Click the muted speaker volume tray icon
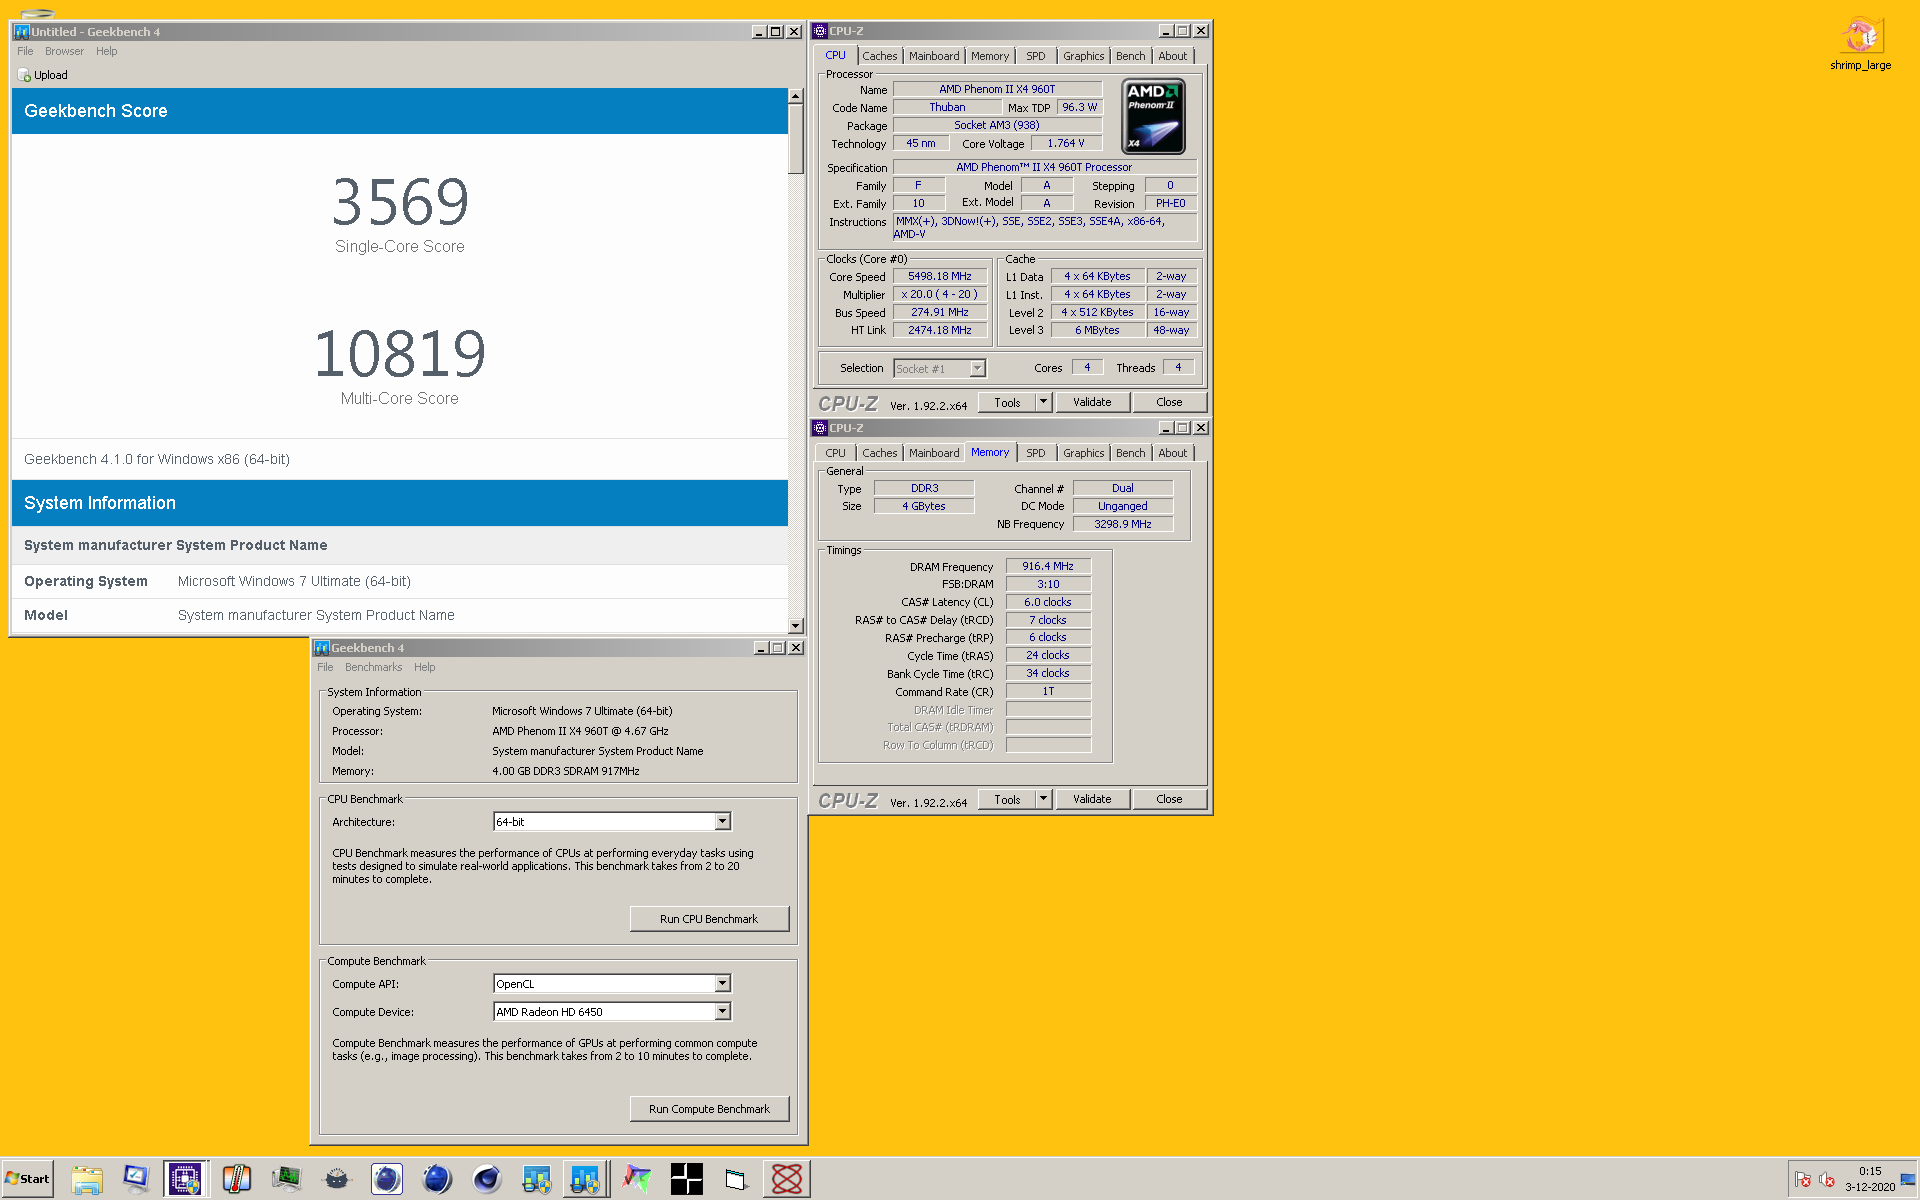This screenshot has height=1200, width=1920. tap(1827, 1180)
